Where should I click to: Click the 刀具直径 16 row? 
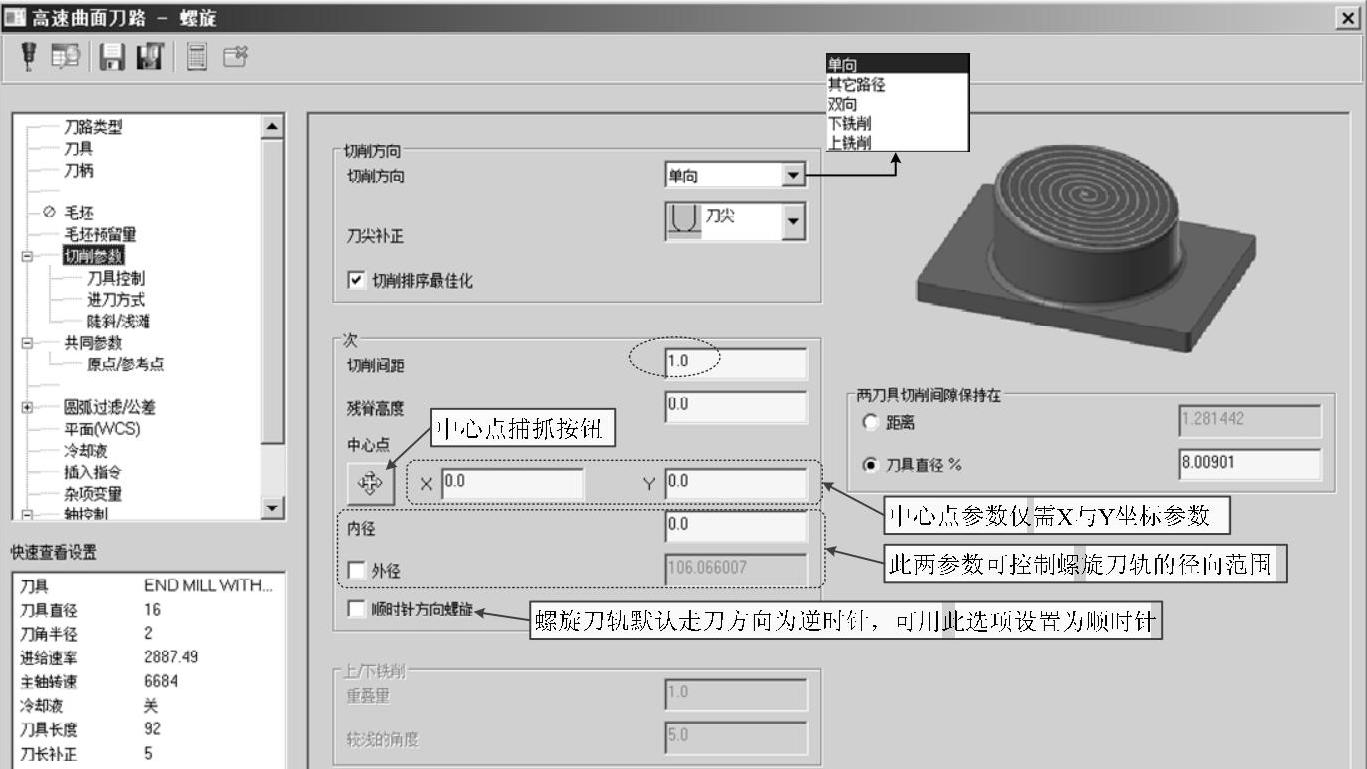pos(146,610)
